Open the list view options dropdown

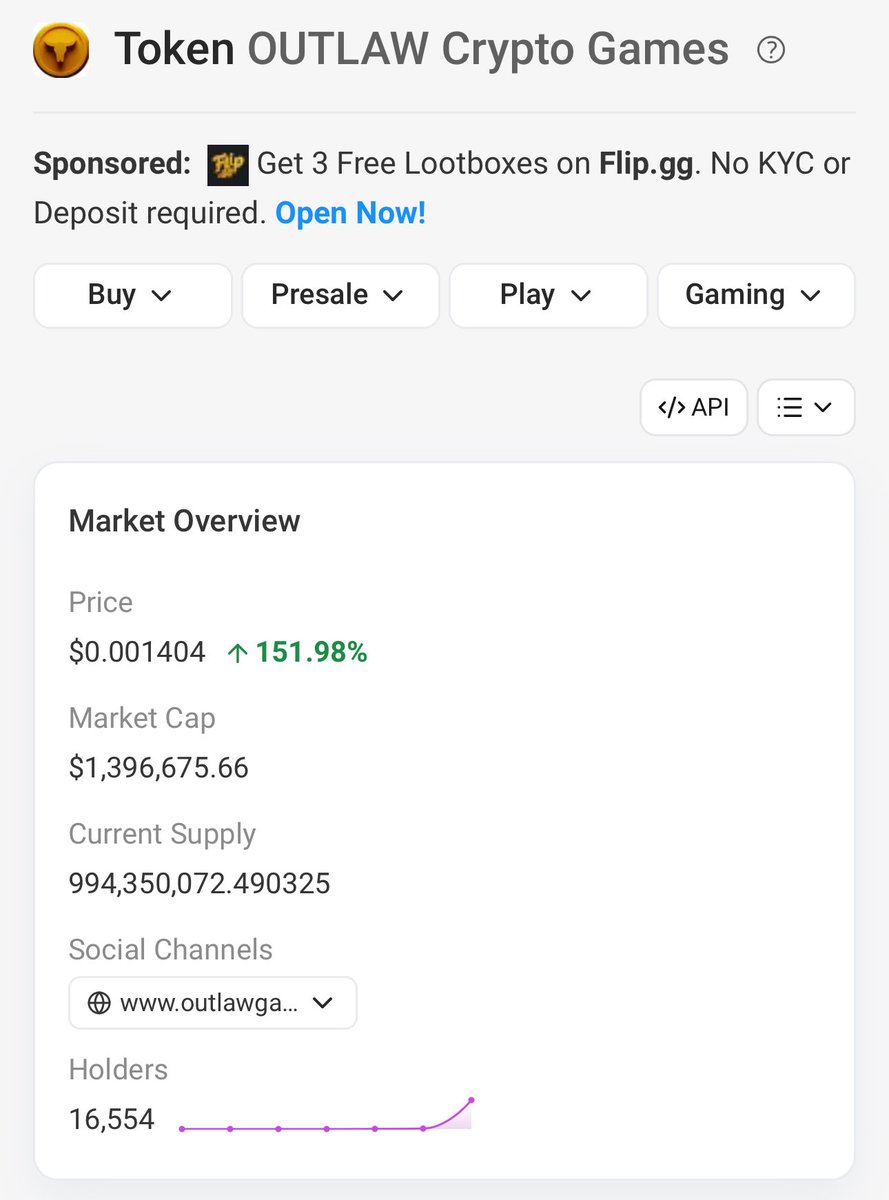click(806, 407)
